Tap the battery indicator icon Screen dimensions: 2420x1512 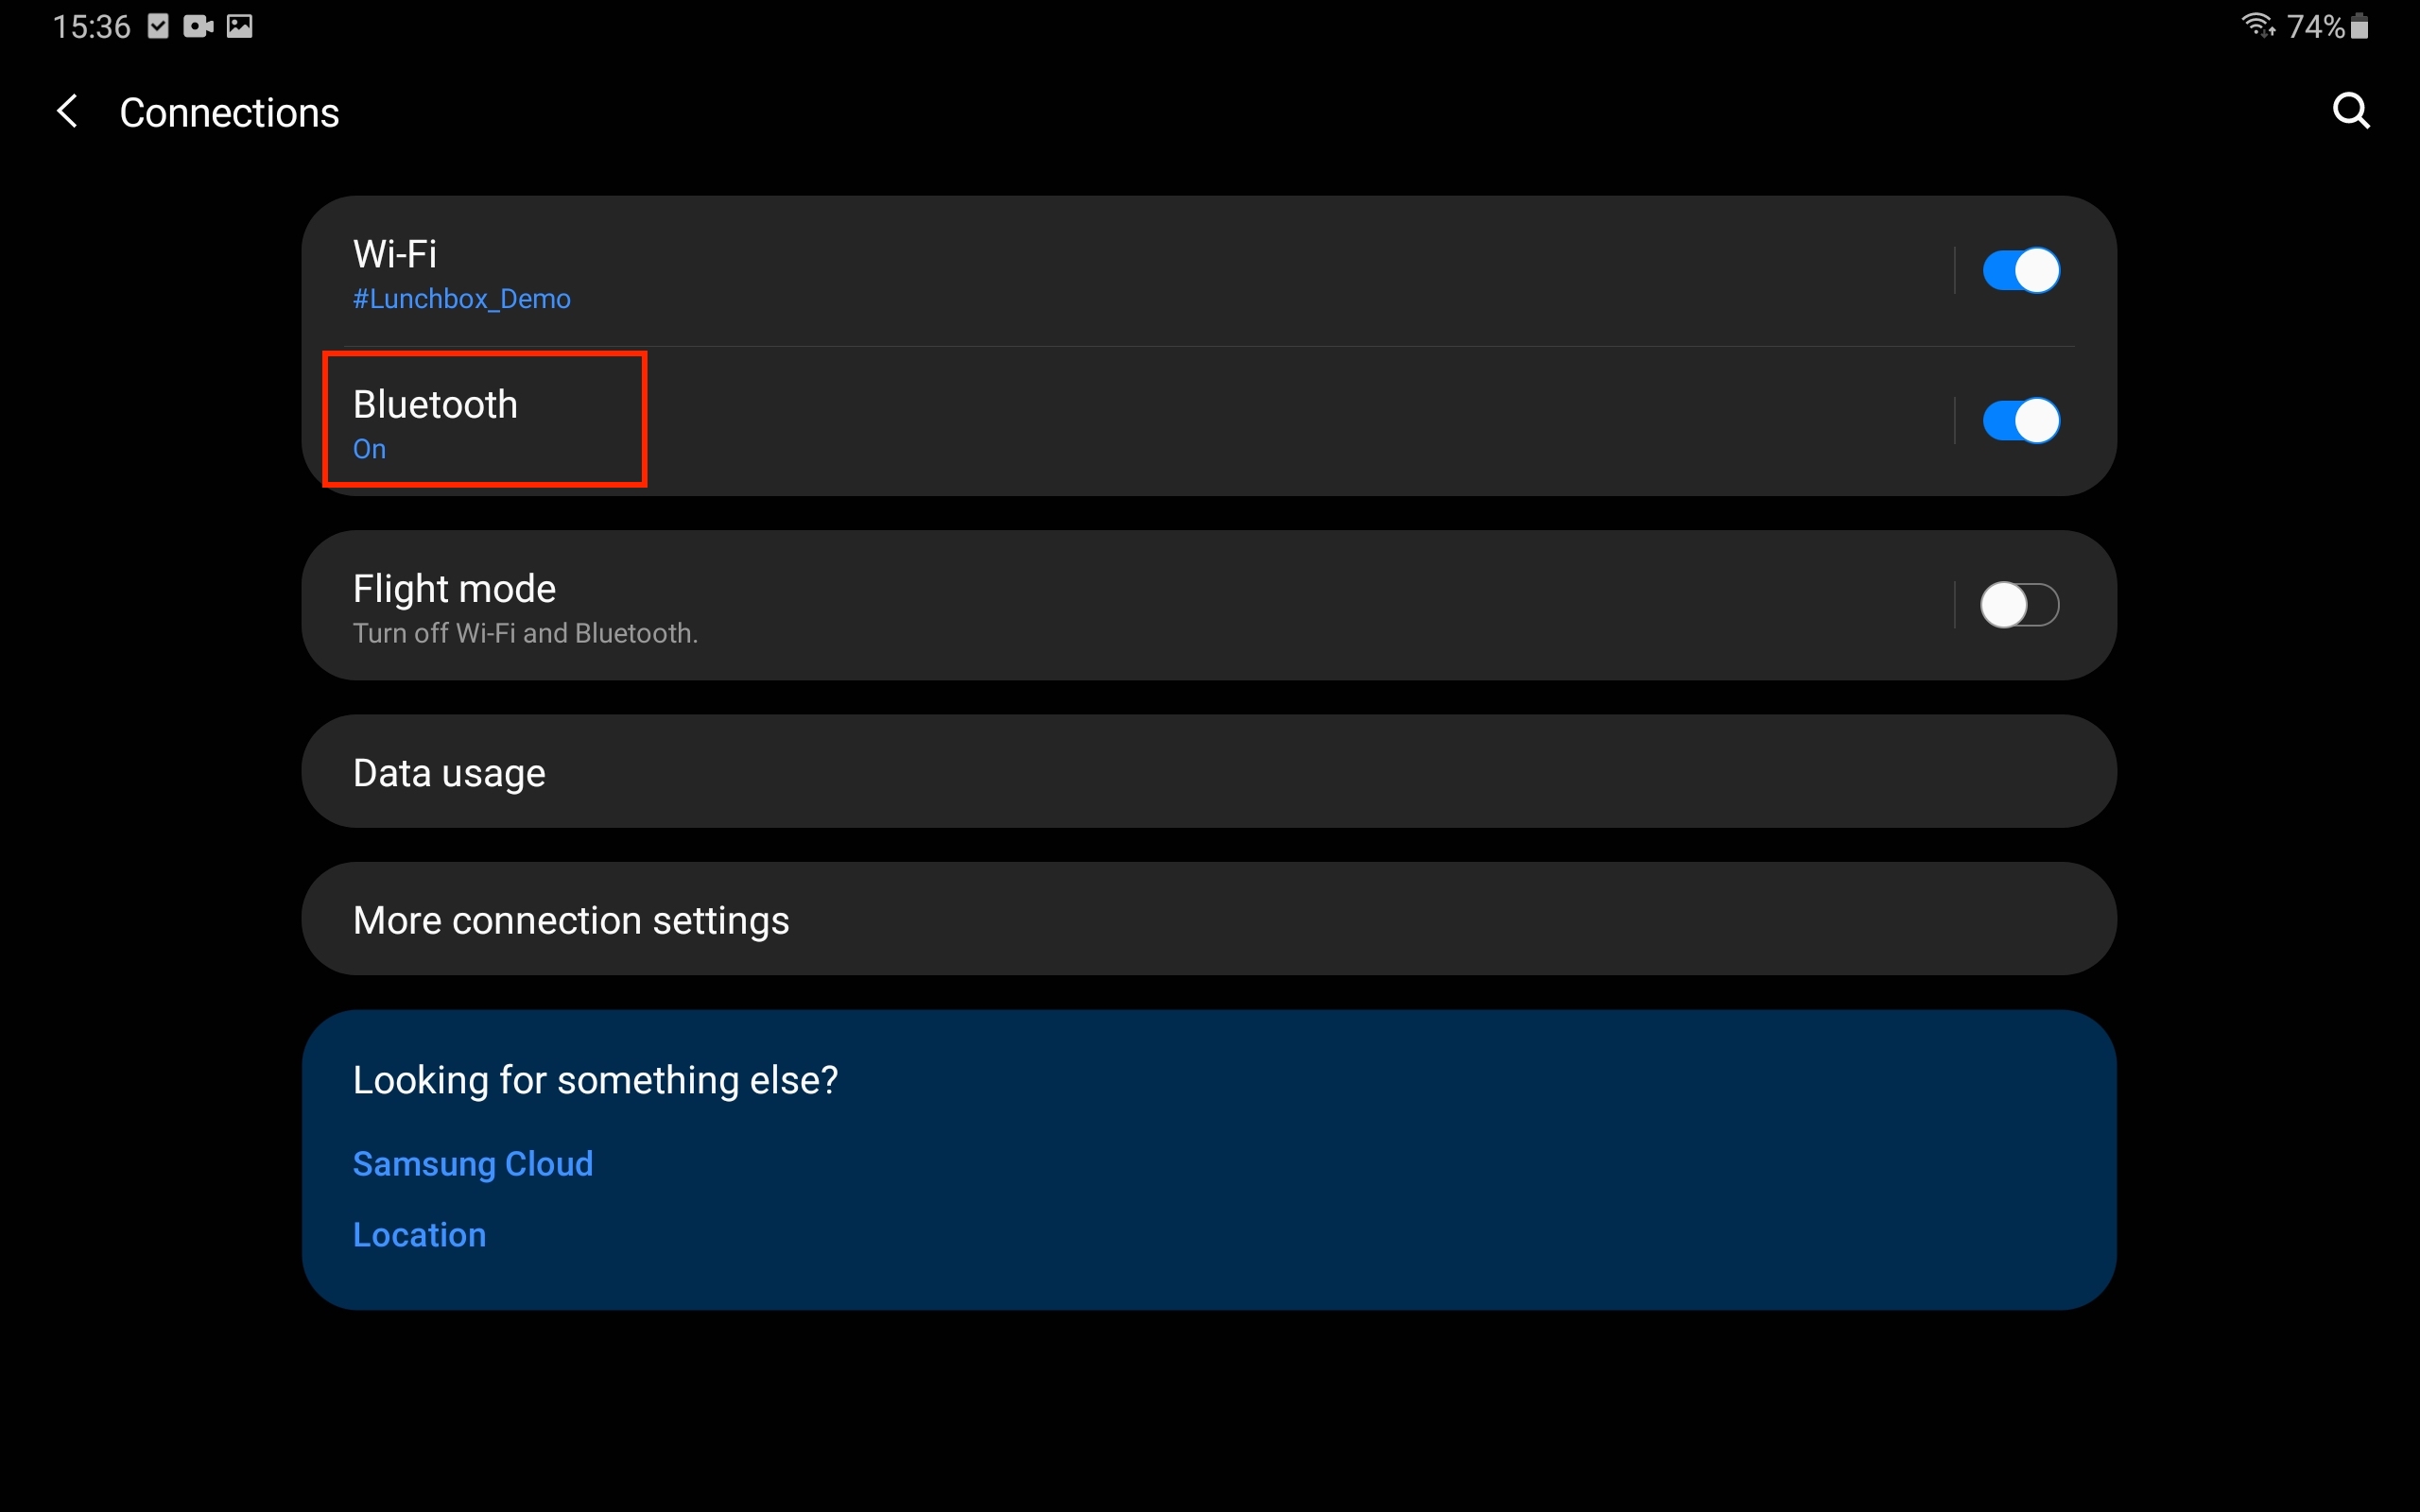(x=2359, y=25)
